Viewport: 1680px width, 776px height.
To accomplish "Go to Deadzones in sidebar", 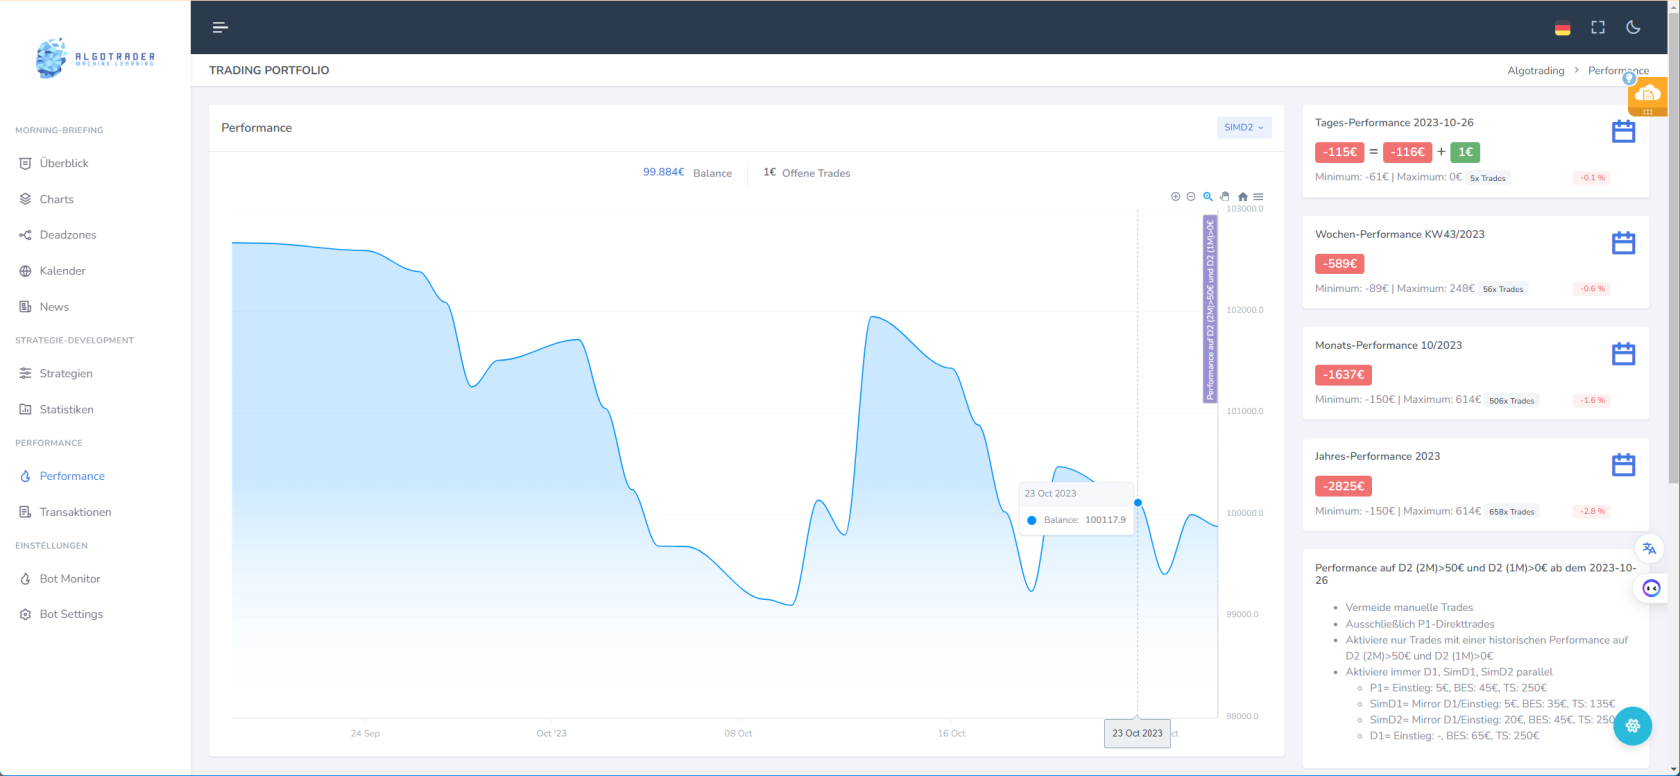I will (x=68, y=235).
